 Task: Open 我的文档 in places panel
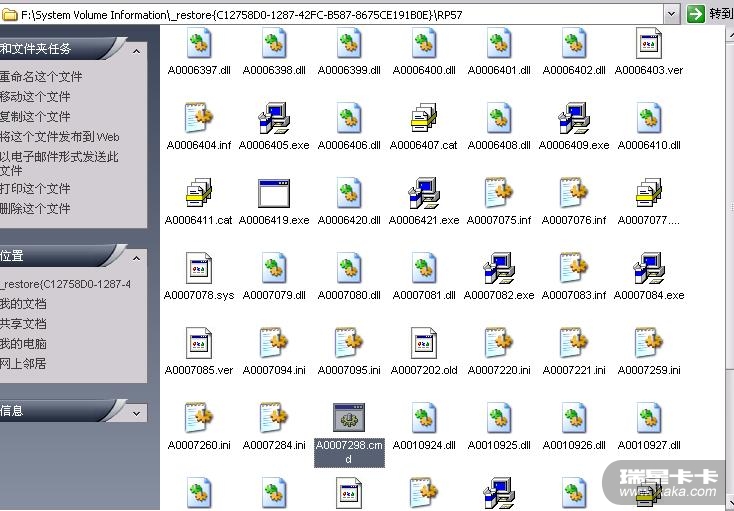click(23, 304)
